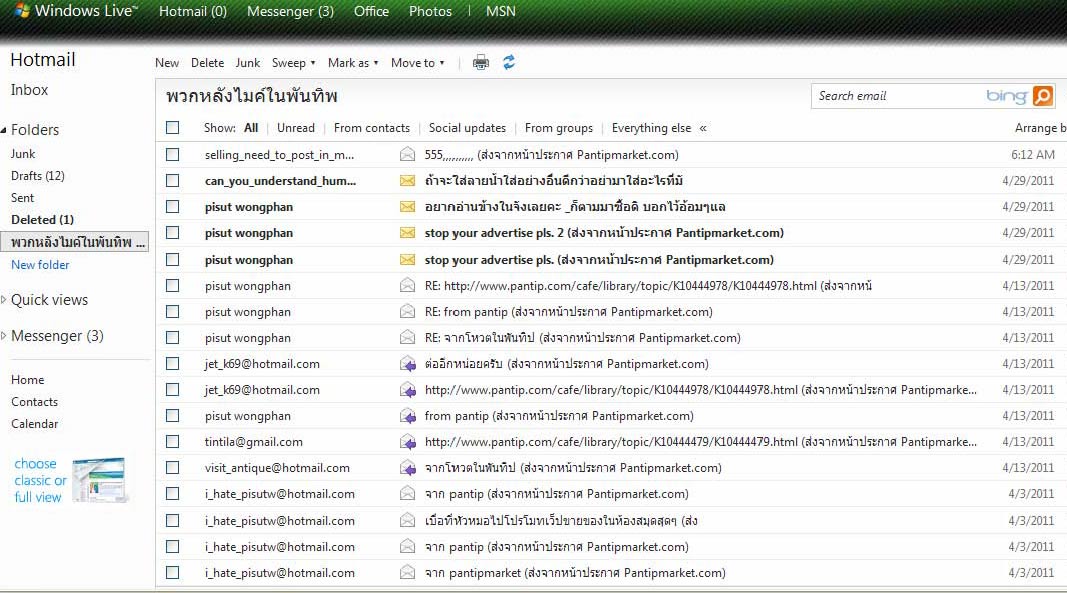This screenshot has width=1067, height=593.
Task: Click unread envelope icon of can_you_understand_hum message
Action: pos(407,181)
